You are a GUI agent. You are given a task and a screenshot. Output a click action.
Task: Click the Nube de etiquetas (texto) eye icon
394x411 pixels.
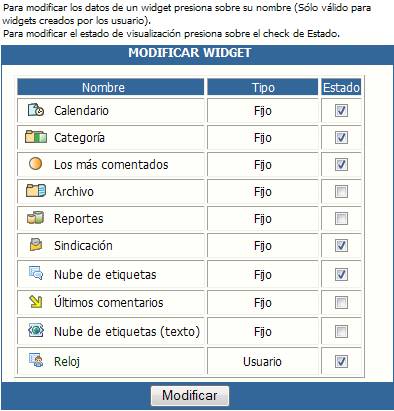(x=36, y=330)
